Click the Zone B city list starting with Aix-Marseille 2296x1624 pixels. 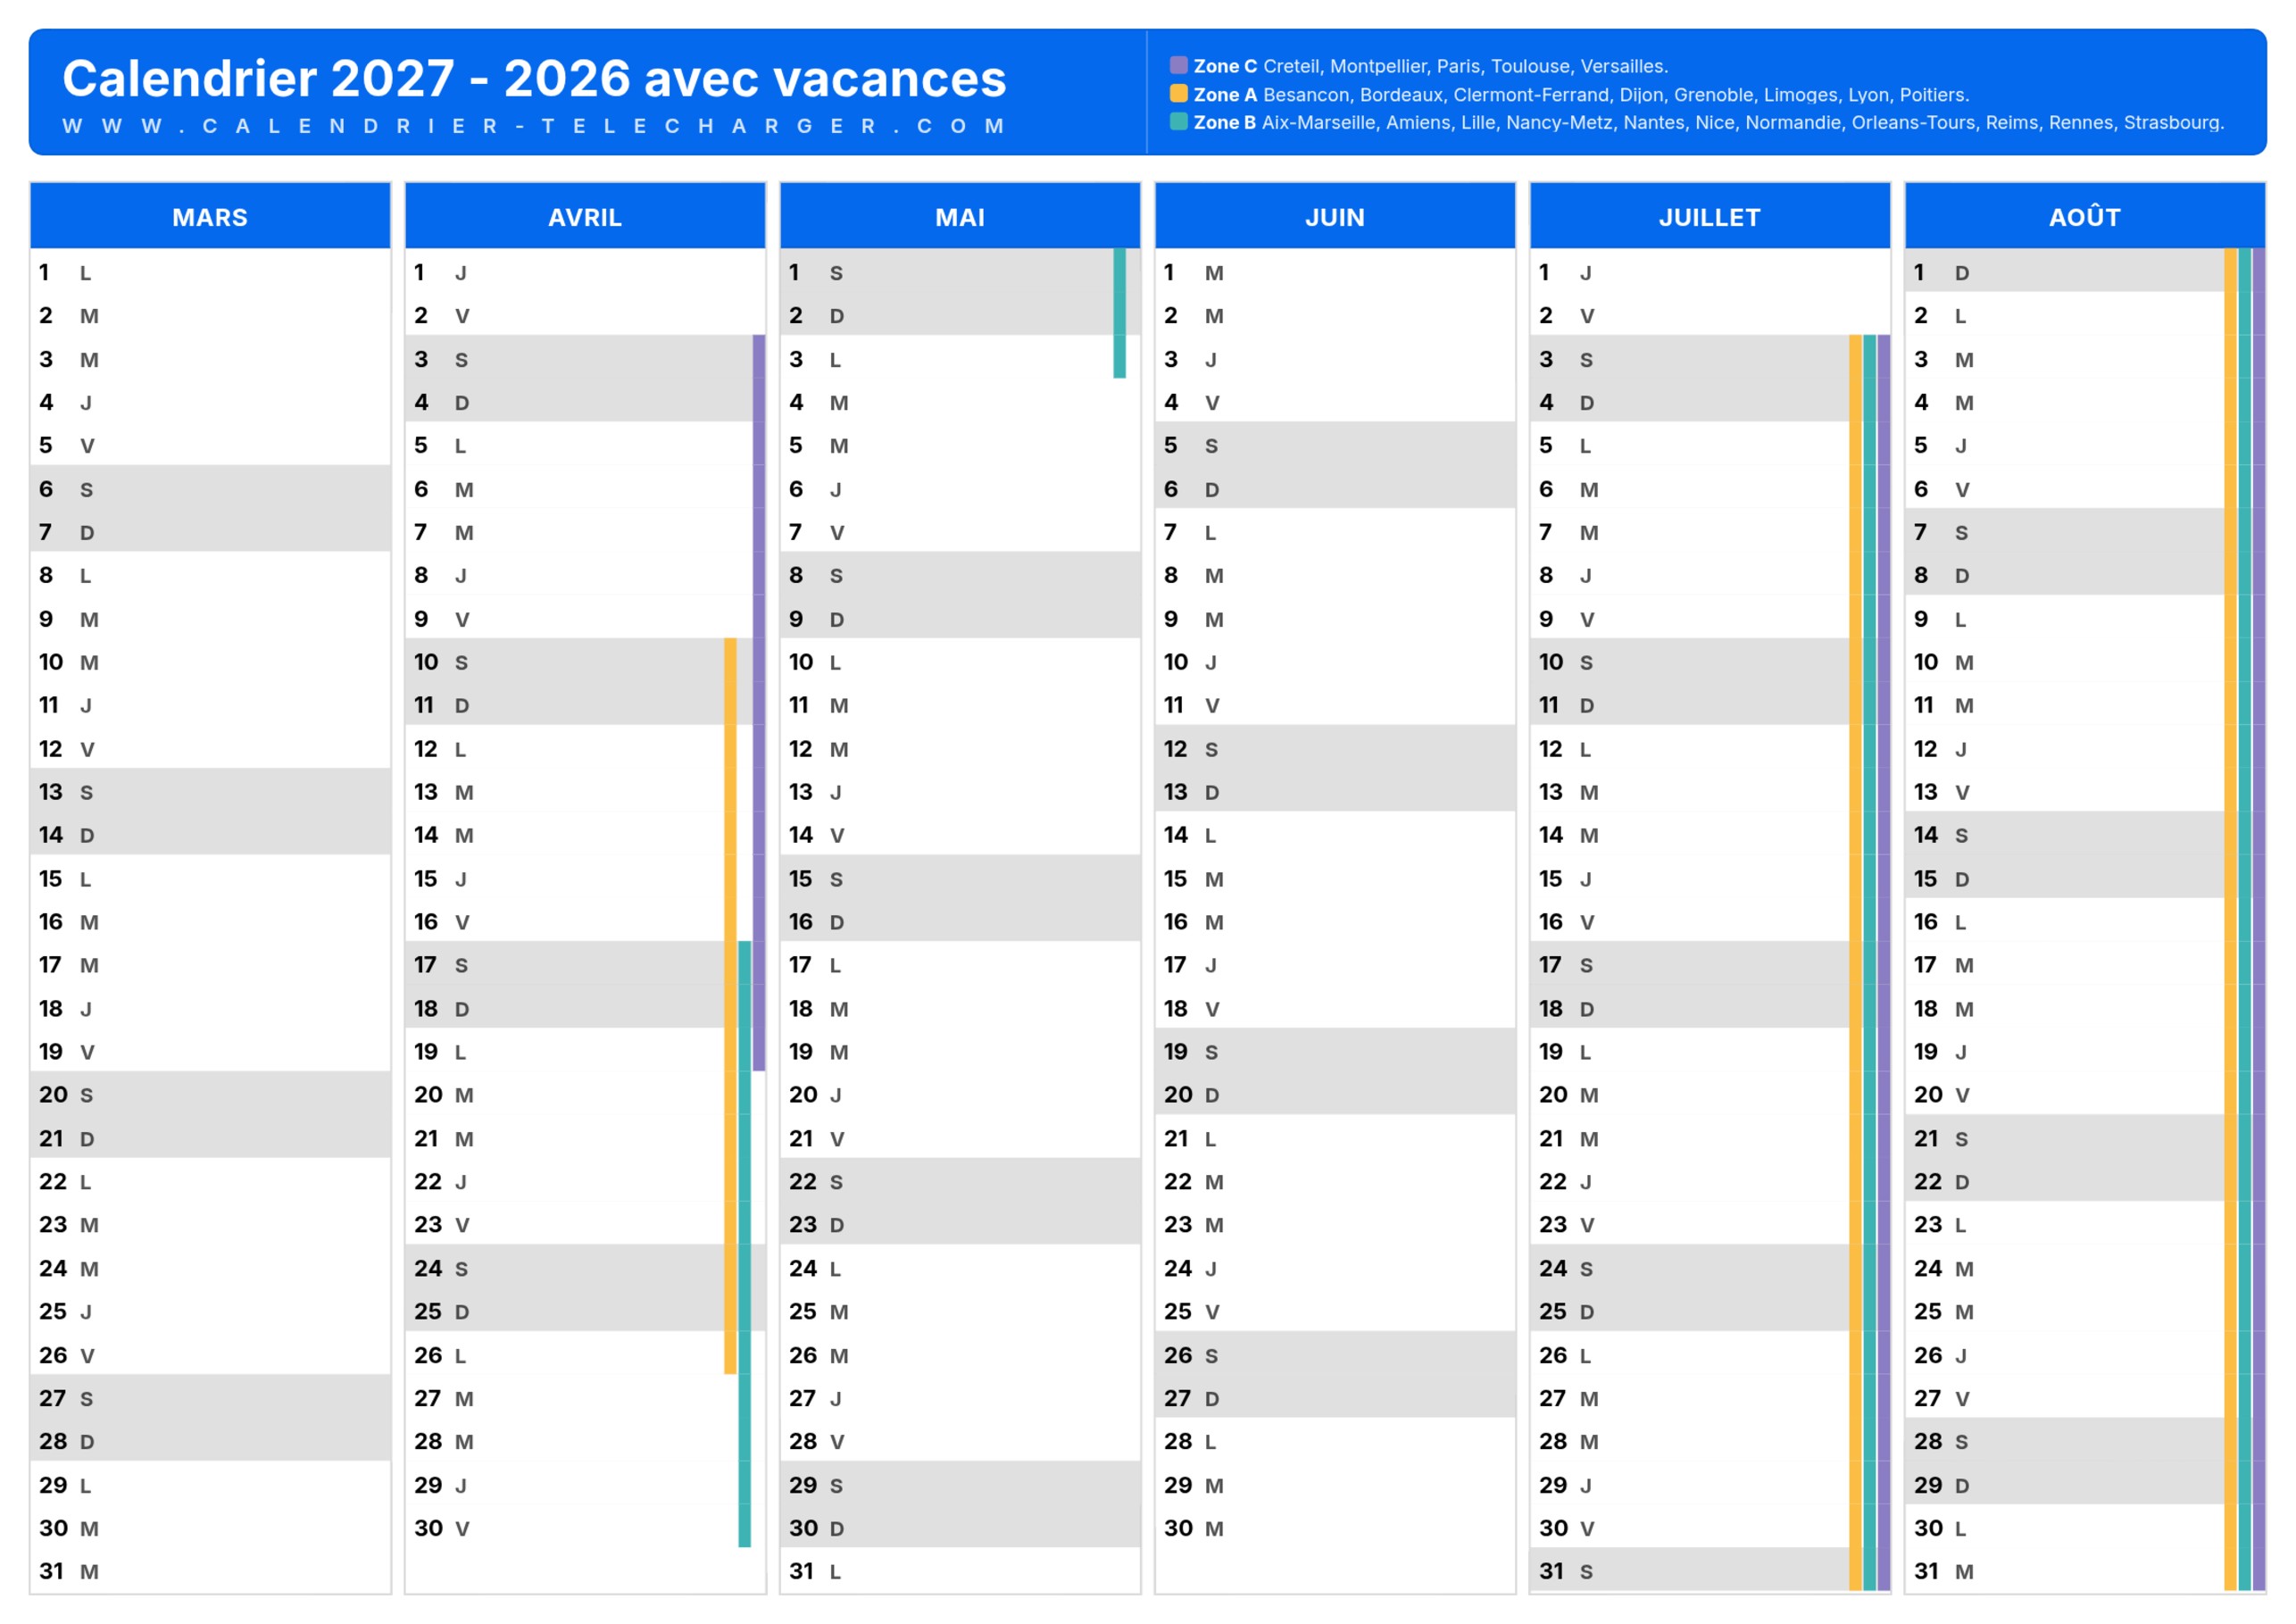pos(1743,123)
